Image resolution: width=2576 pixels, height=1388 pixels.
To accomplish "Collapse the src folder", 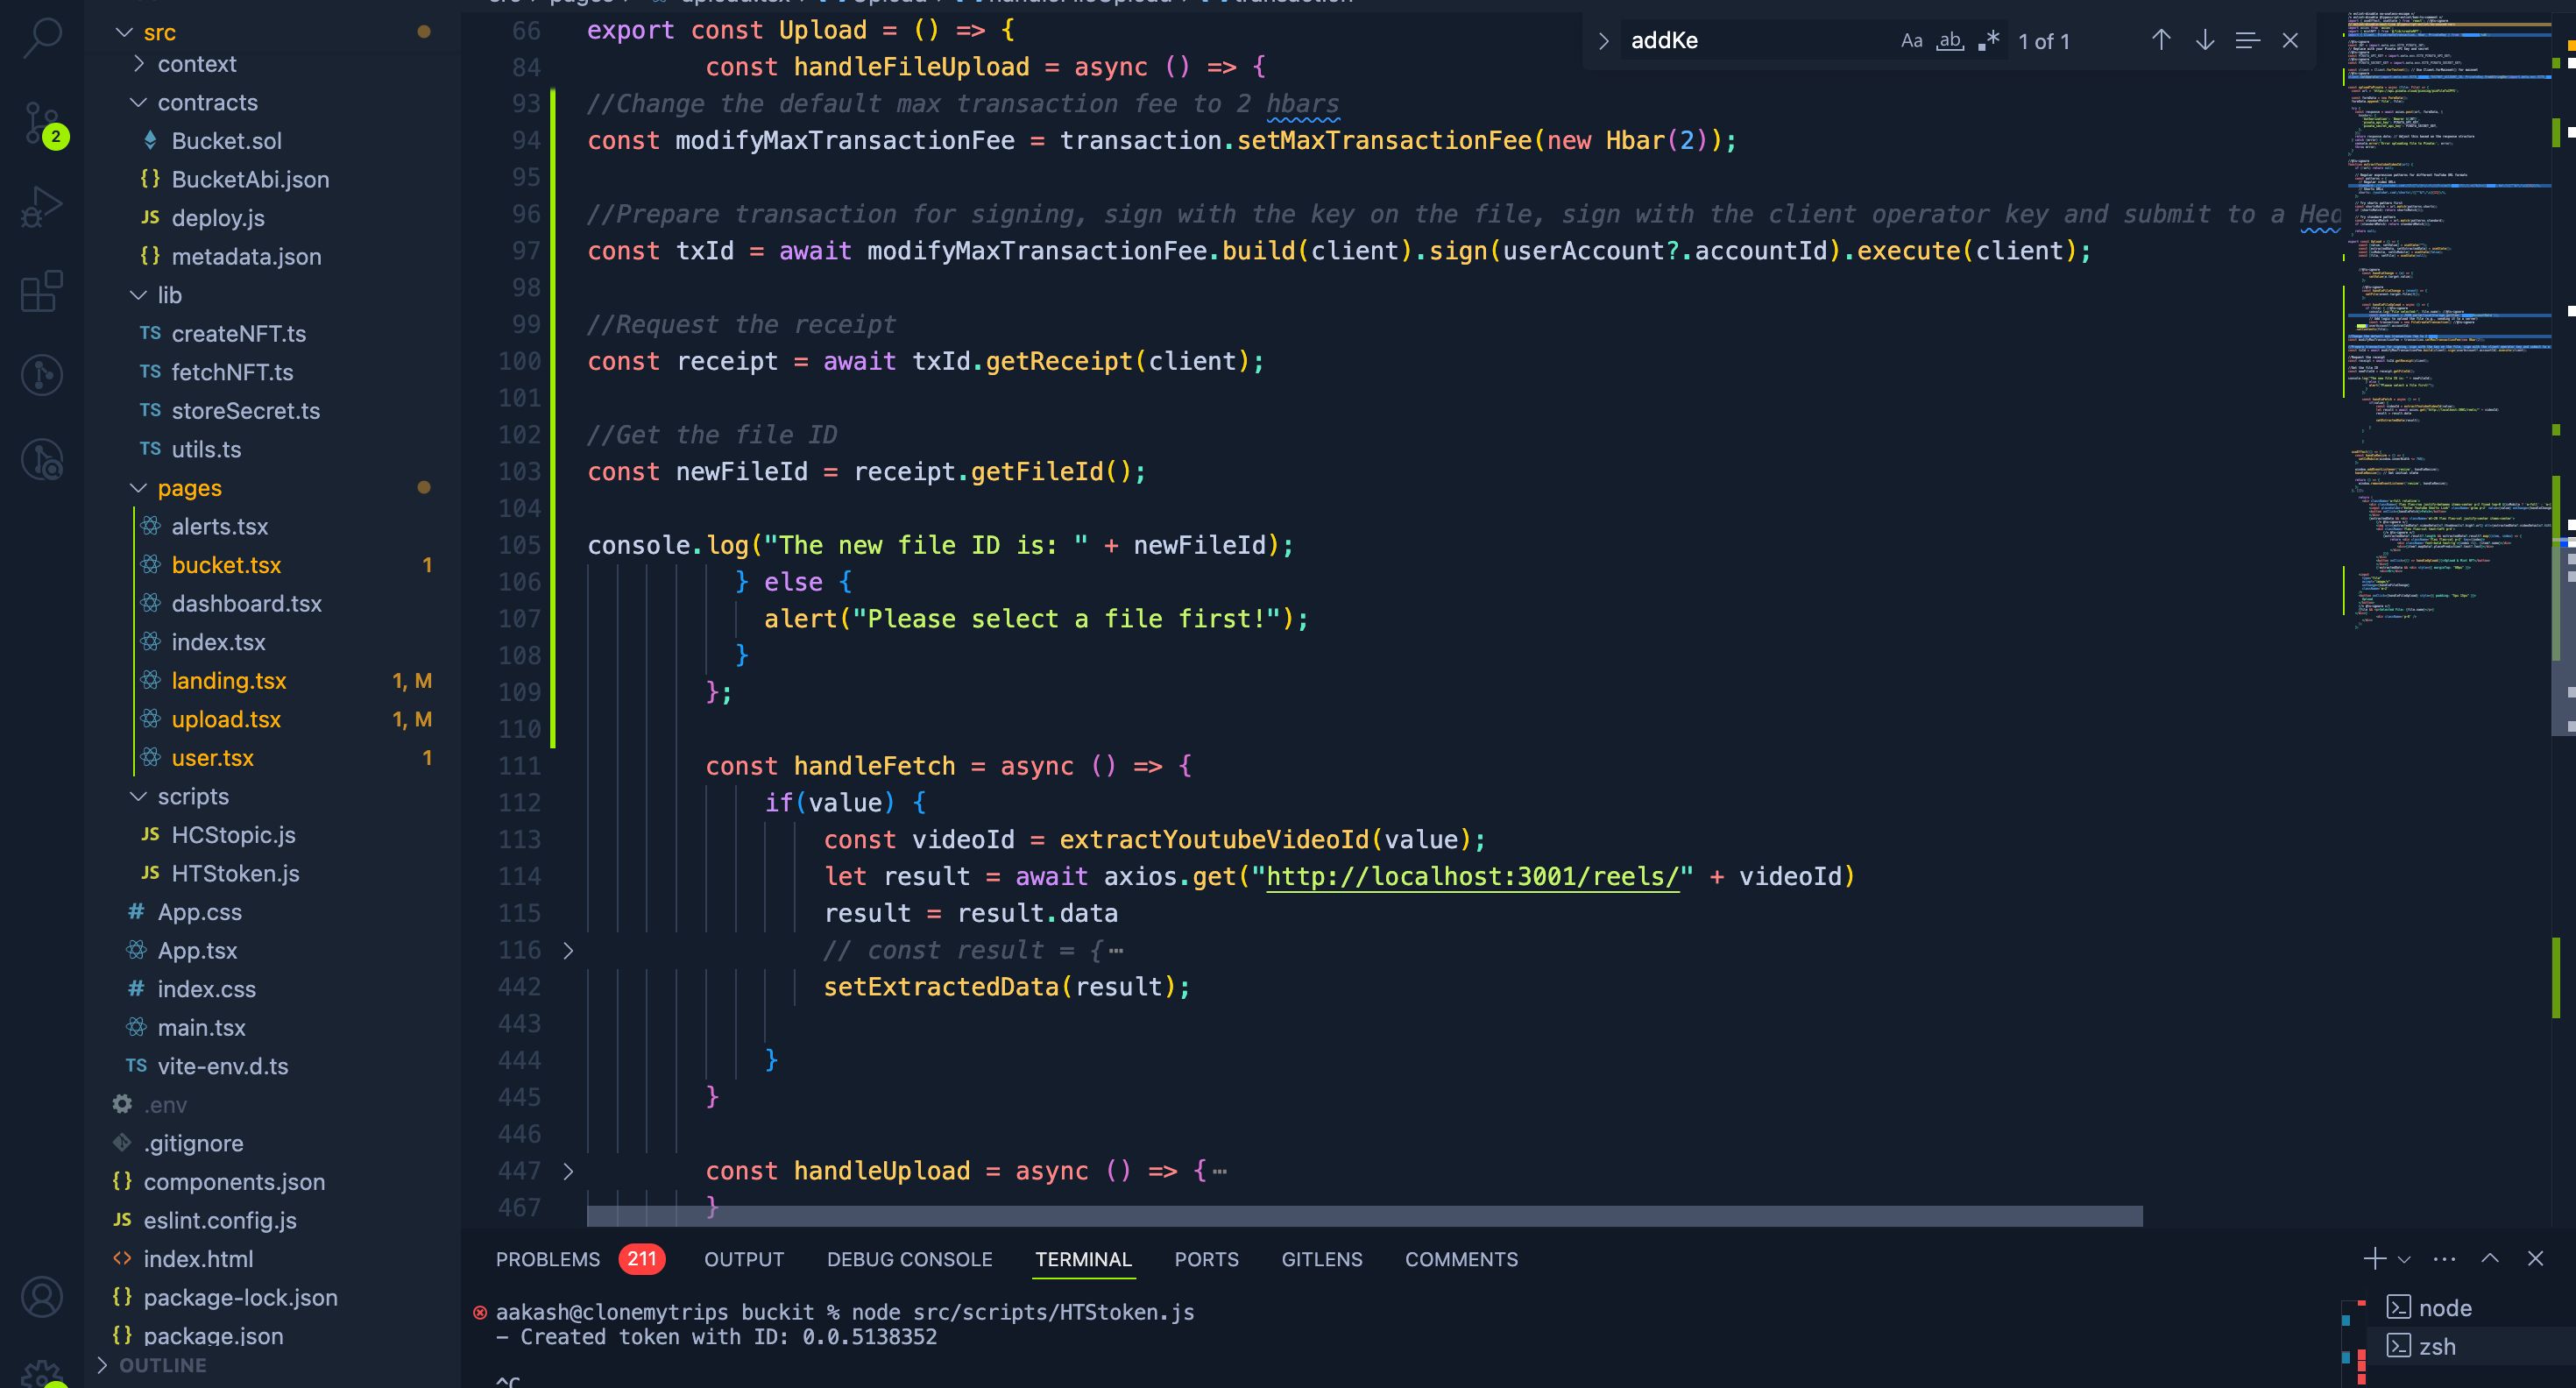I will tap(124, 32).
